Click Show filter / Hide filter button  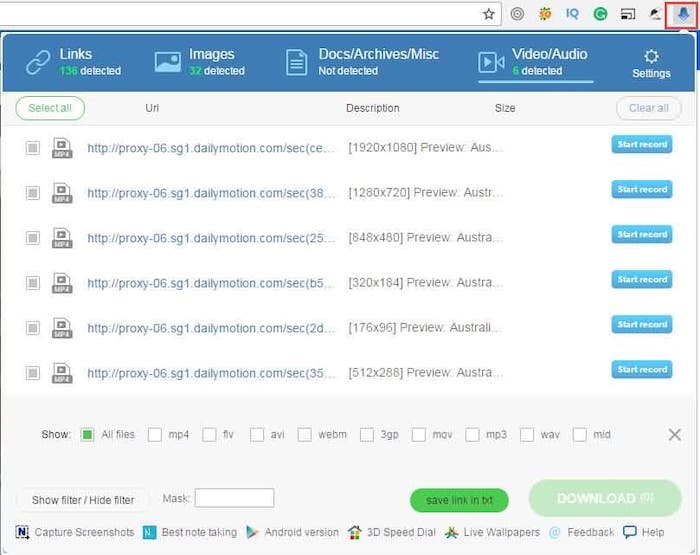point(83,500)
